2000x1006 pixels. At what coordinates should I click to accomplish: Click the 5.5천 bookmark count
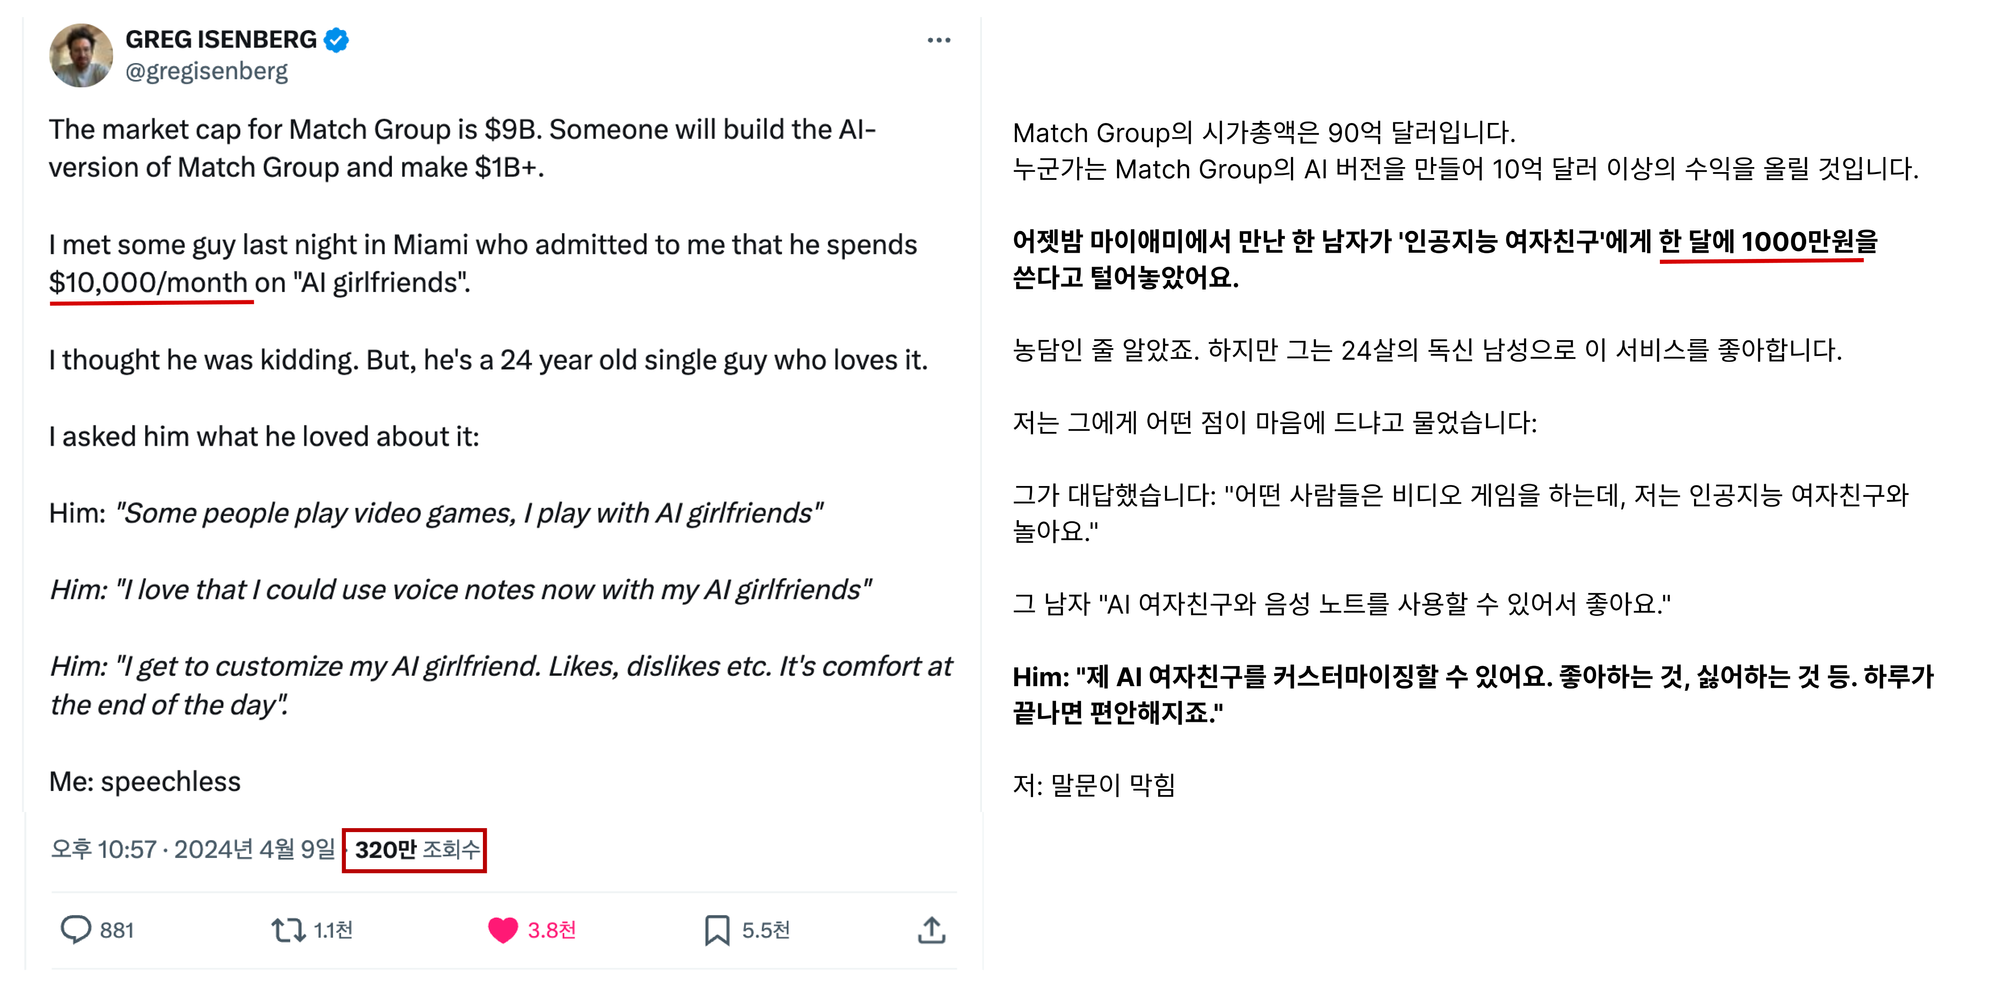click(x=766, y=931)
